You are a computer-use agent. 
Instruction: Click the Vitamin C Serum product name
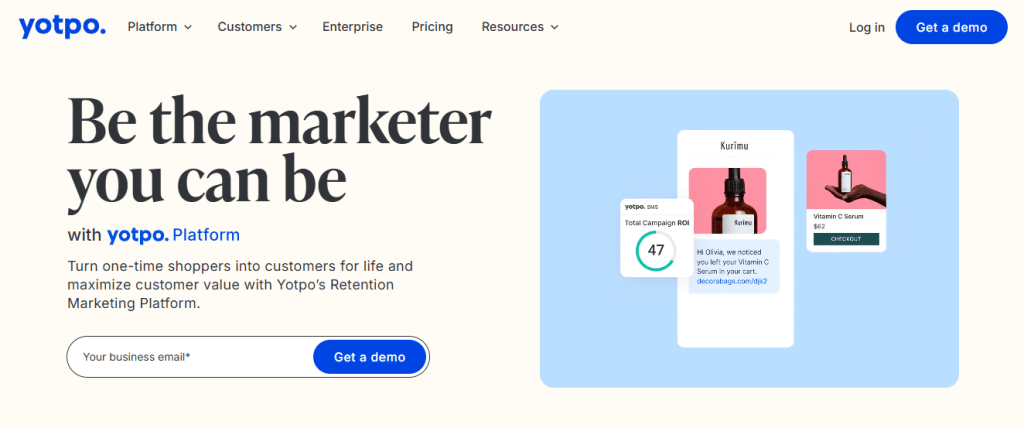pyautogui.click(x=838, y=216)
